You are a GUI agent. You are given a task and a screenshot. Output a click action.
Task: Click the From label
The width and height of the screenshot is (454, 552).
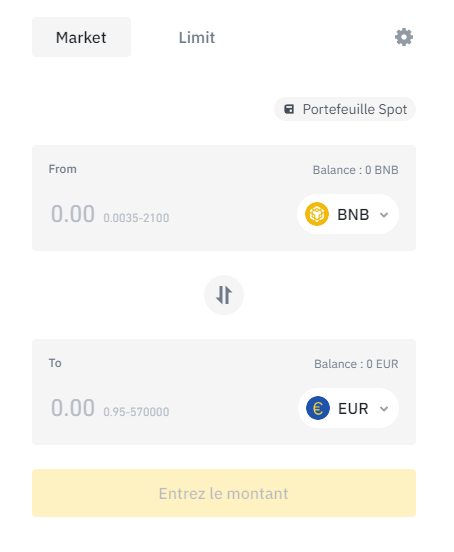point(63,169)
